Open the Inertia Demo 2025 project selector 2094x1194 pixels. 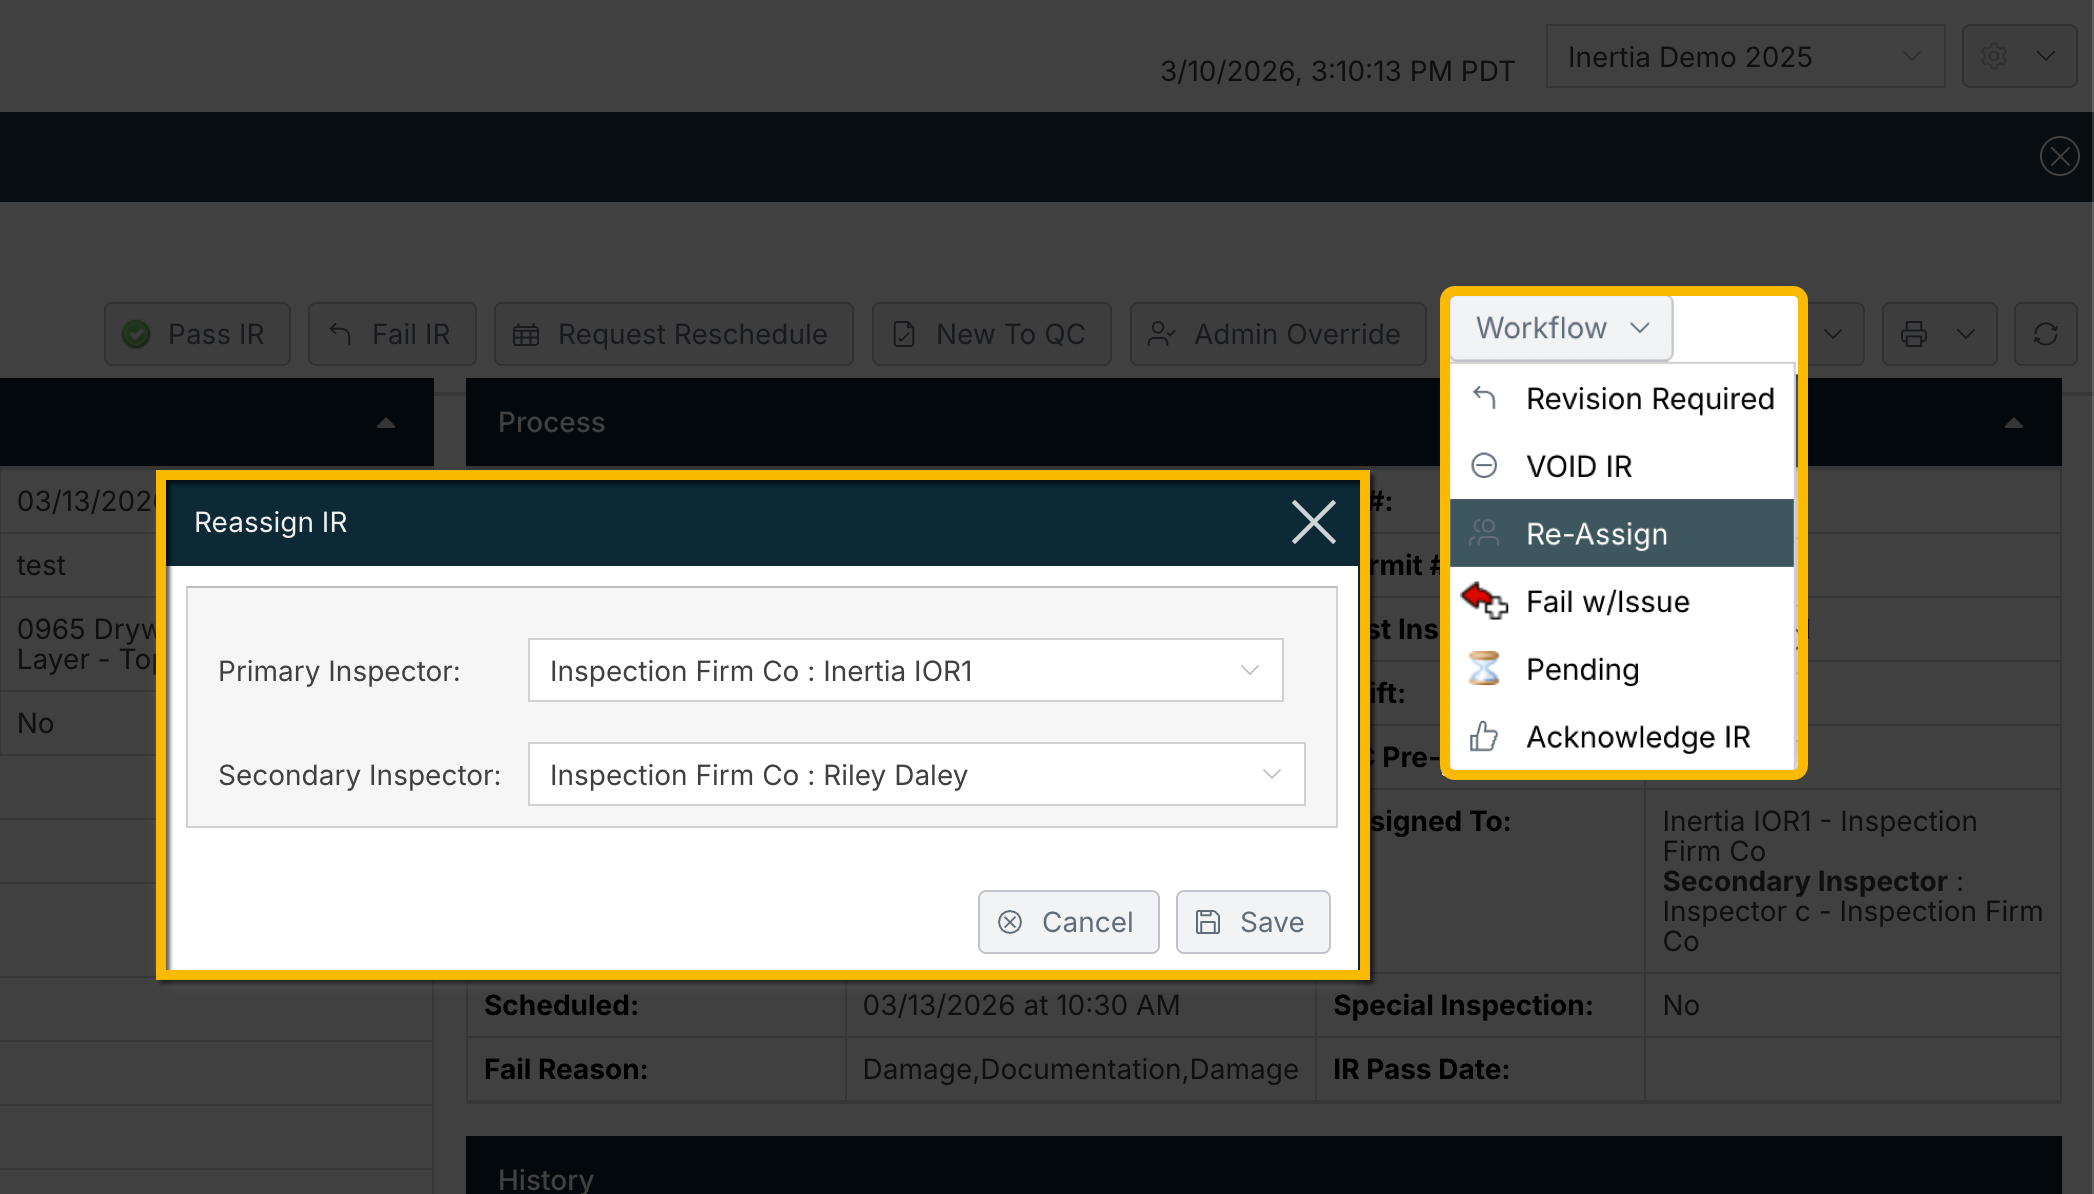point(1744,57)
